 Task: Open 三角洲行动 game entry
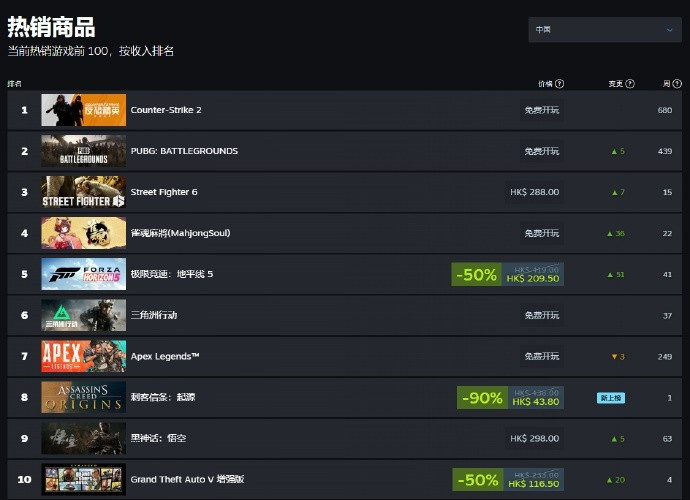click(154, 315)
